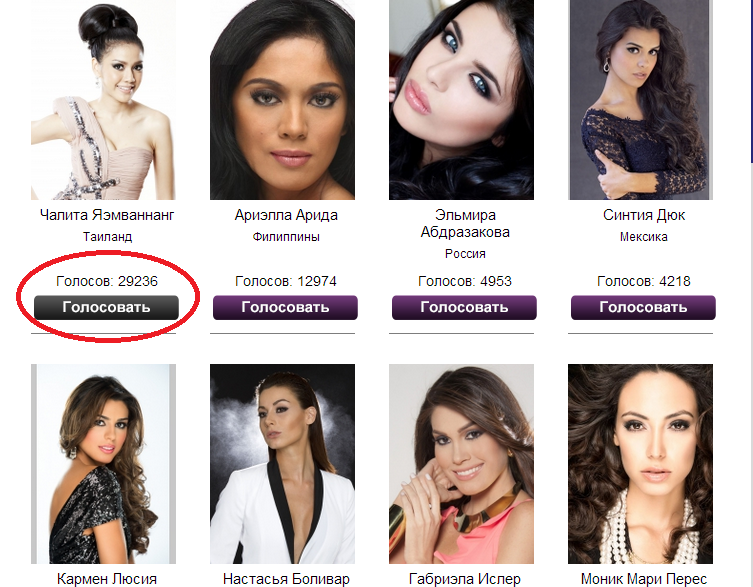Vote for the Thailand contestant
The image size is (753, 587).
[106, 307]
